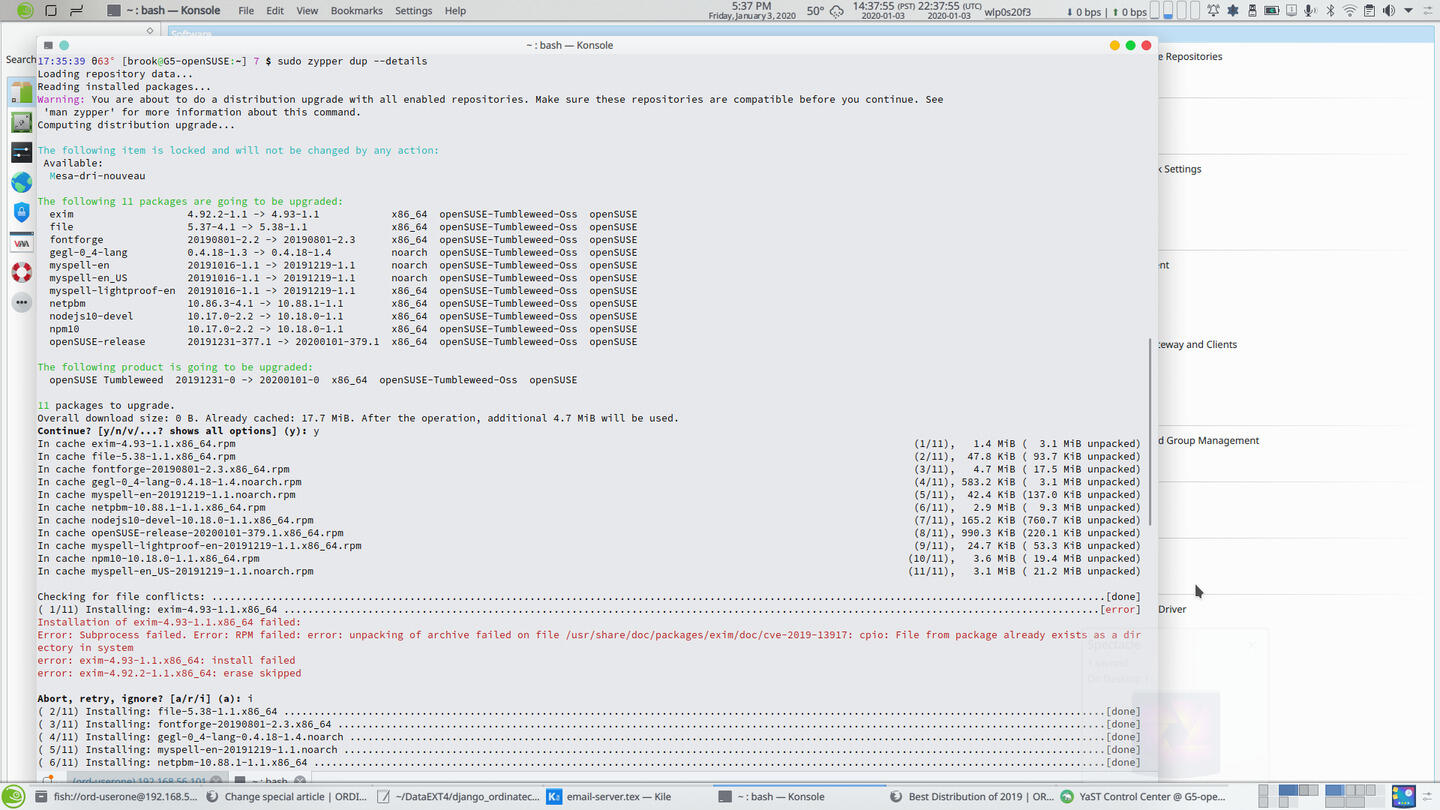Click the first green icon in the left sidebar

coord(21,91)
